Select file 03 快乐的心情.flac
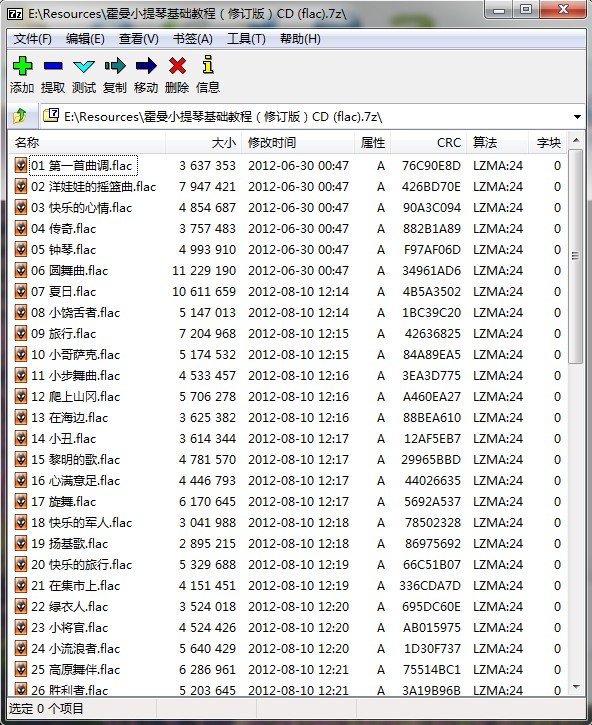This screenshot has height=725, width=592. 81,208
